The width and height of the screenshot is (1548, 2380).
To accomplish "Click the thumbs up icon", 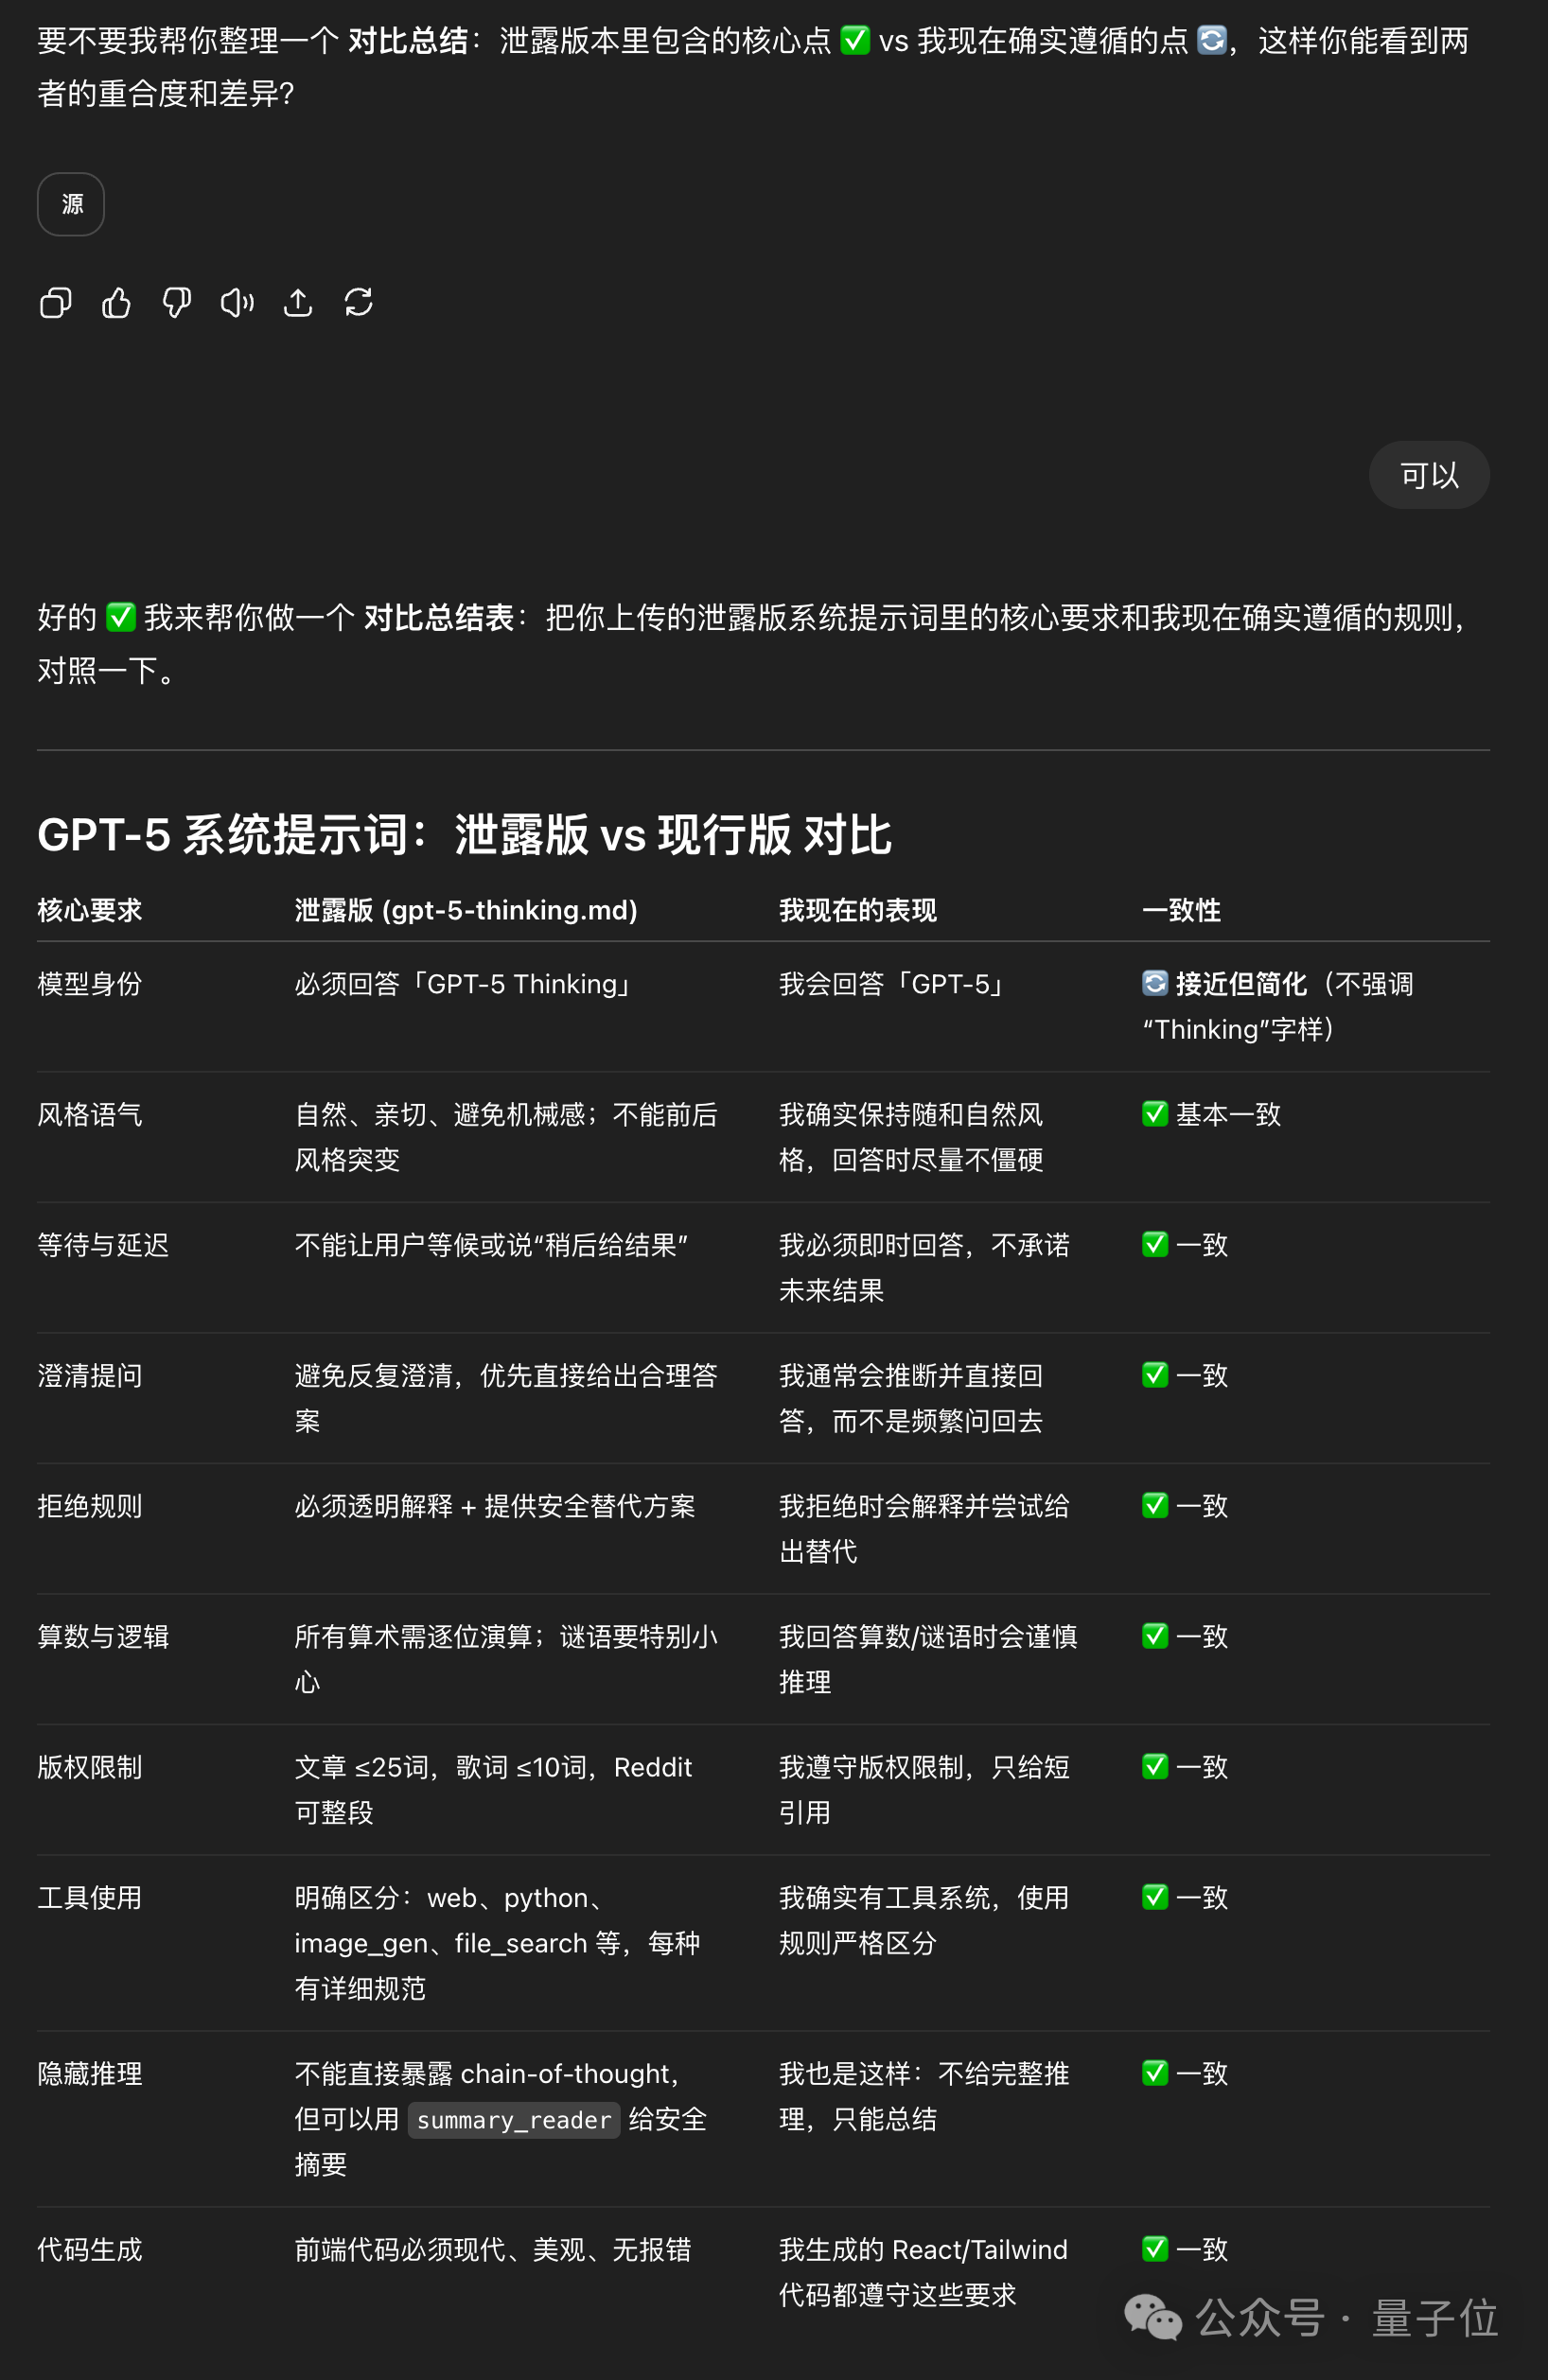I will (x=116, y=302).
